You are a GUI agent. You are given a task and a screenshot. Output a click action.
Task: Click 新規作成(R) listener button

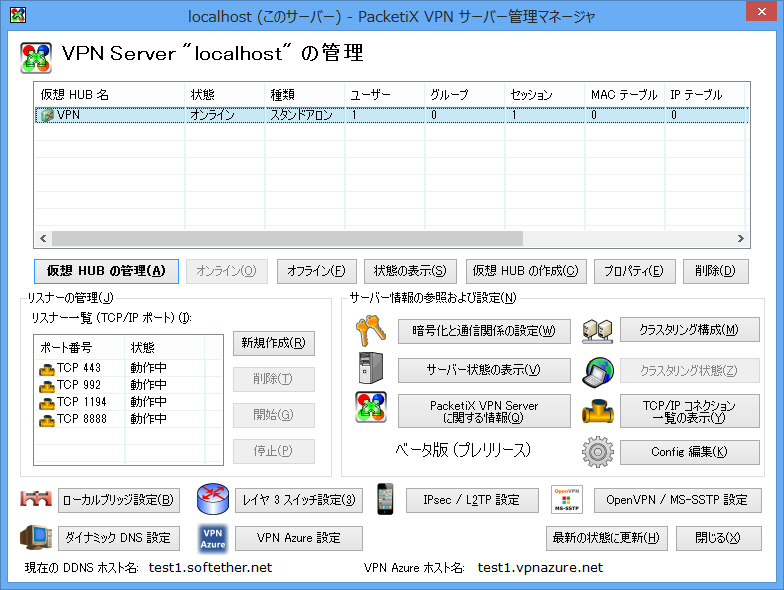coord(274,343)
